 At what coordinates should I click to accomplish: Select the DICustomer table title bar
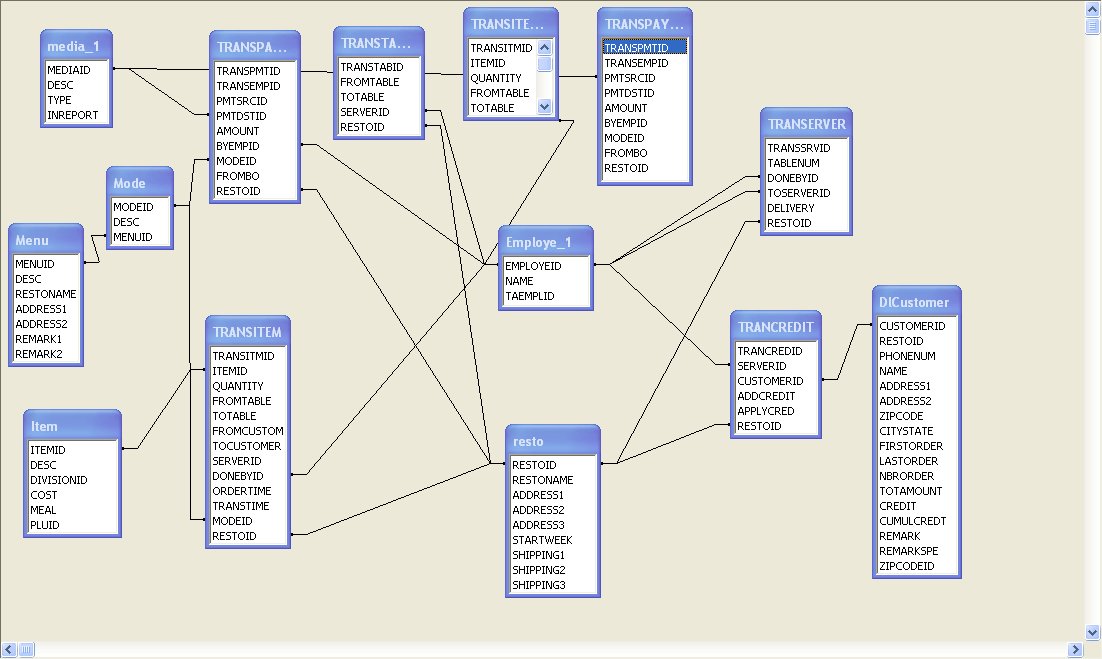coord(916,302)
